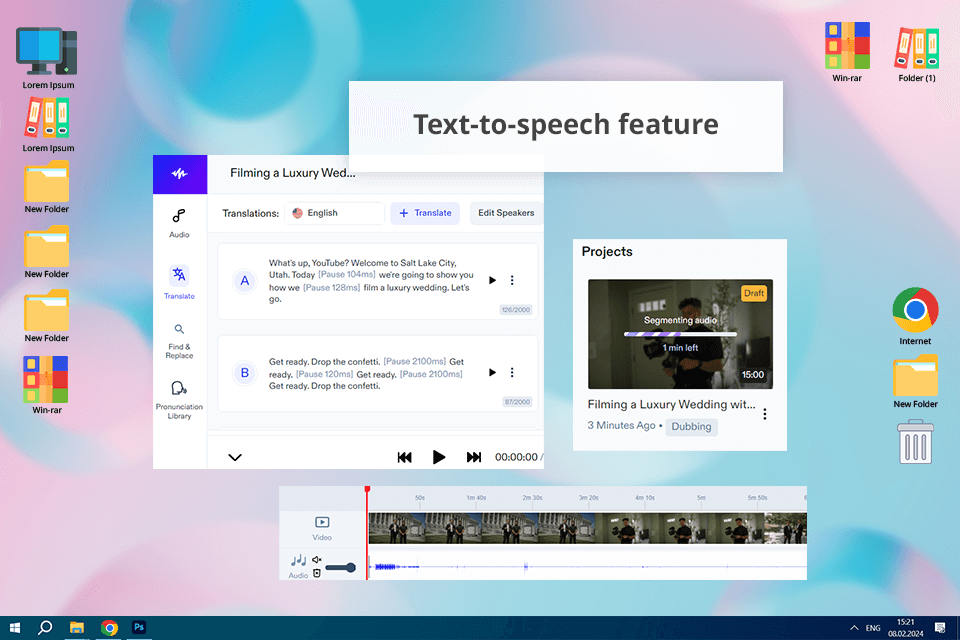Viewport: 960px width, 640px height.
Task: Open the Folder (1) desktop icon
Action: click(x=917, y=55)
